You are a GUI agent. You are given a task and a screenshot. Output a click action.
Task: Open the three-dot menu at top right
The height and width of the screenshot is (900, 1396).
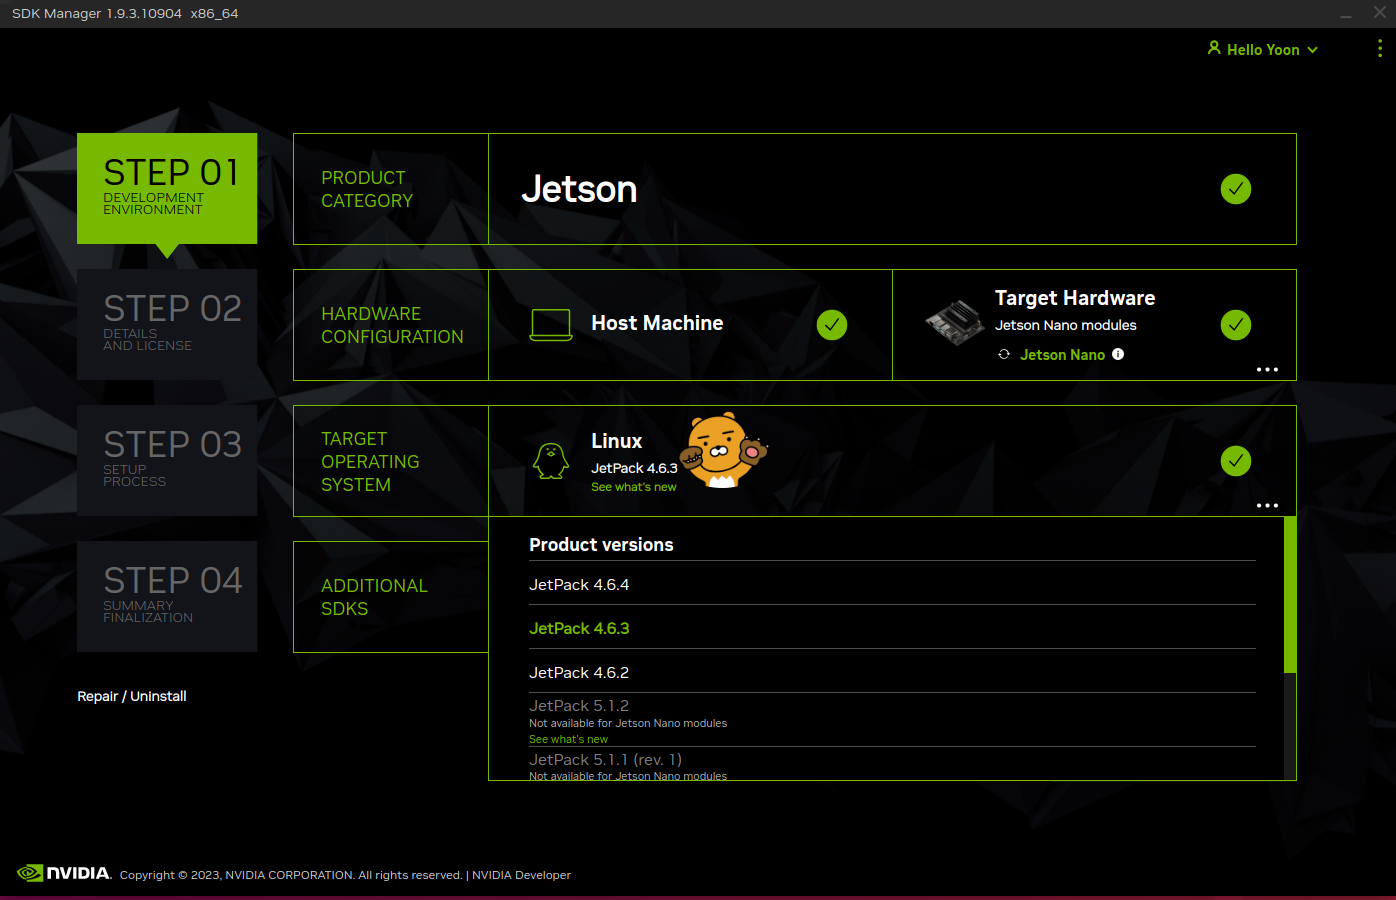coord(1380,48)
